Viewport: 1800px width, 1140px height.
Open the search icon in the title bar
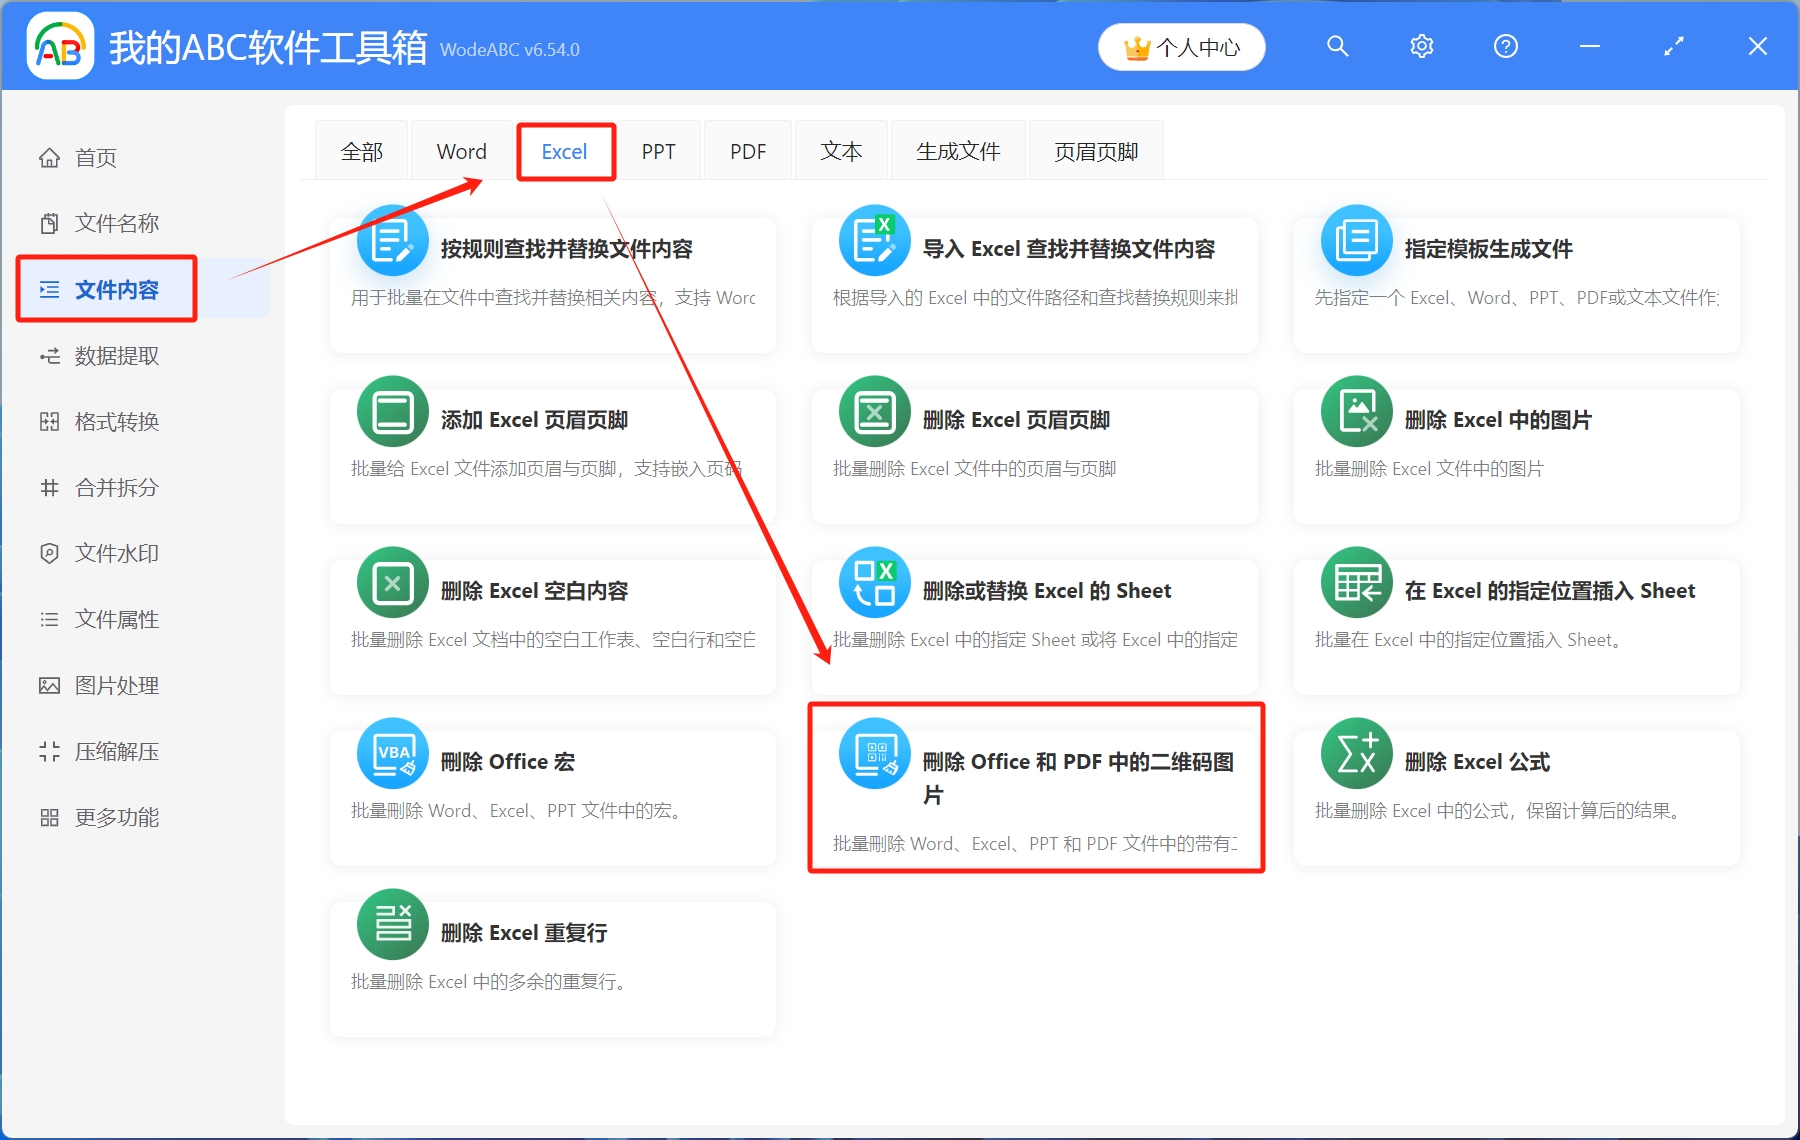[1337, 46]
